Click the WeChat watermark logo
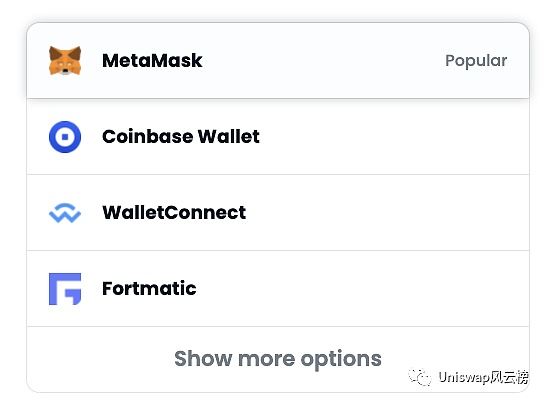The image size is (546, 402). coord(420,377)
